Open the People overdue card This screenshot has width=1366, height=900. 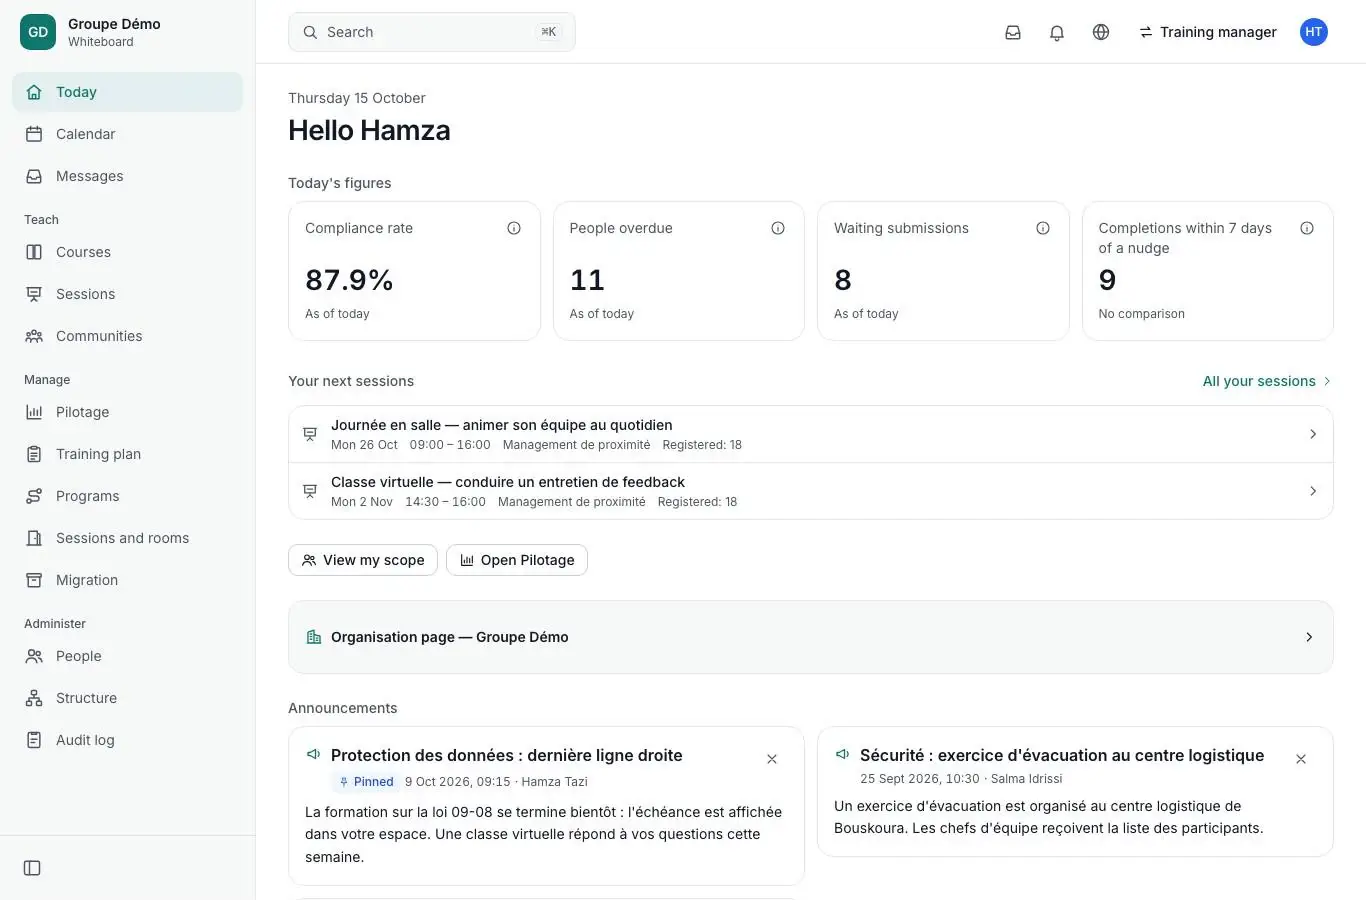pyautogui.click(x=679, y=271)
